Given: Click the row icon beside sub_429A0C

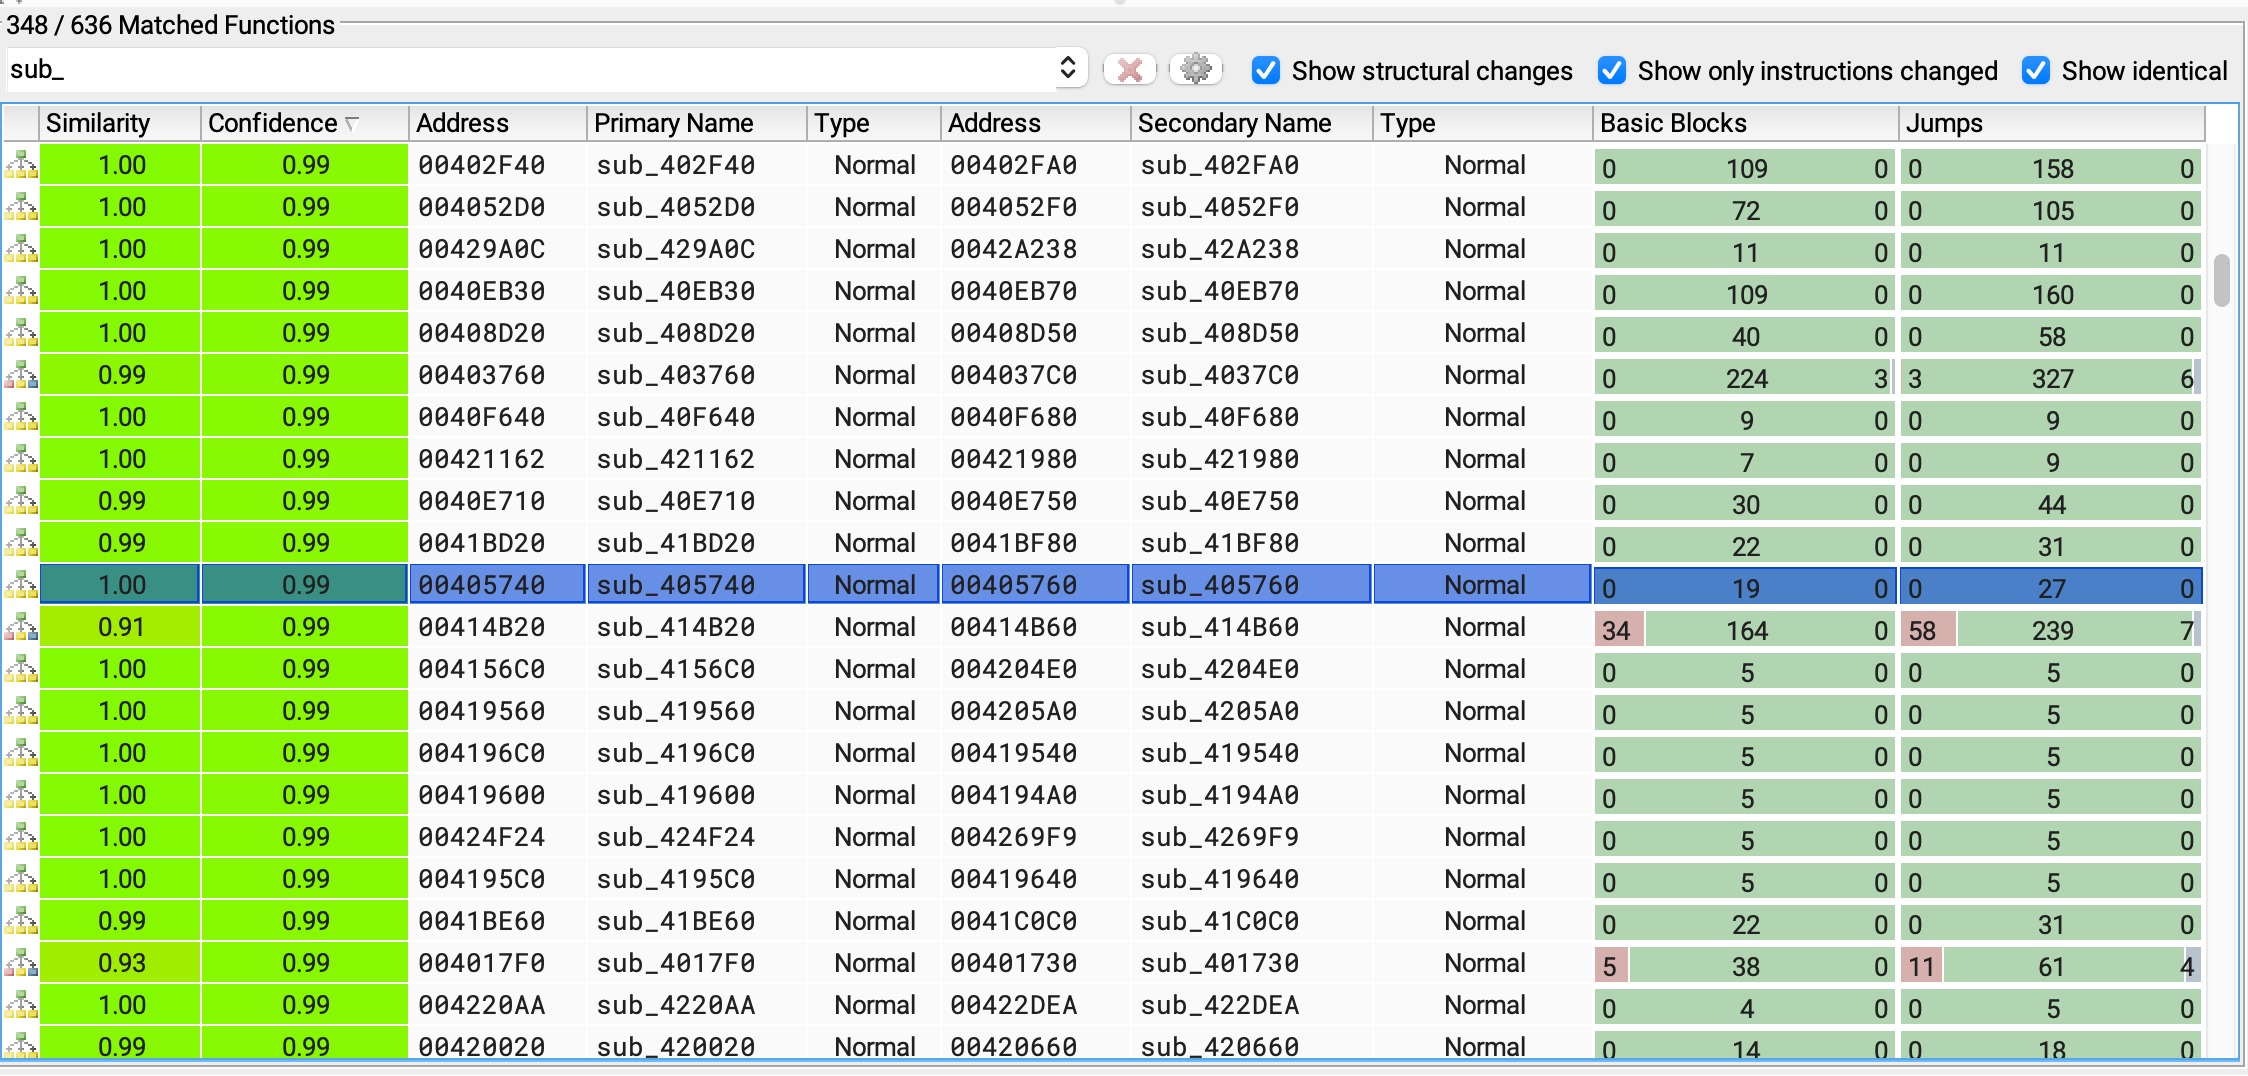Looking at the screenshot, I should (x=21, y=249).
